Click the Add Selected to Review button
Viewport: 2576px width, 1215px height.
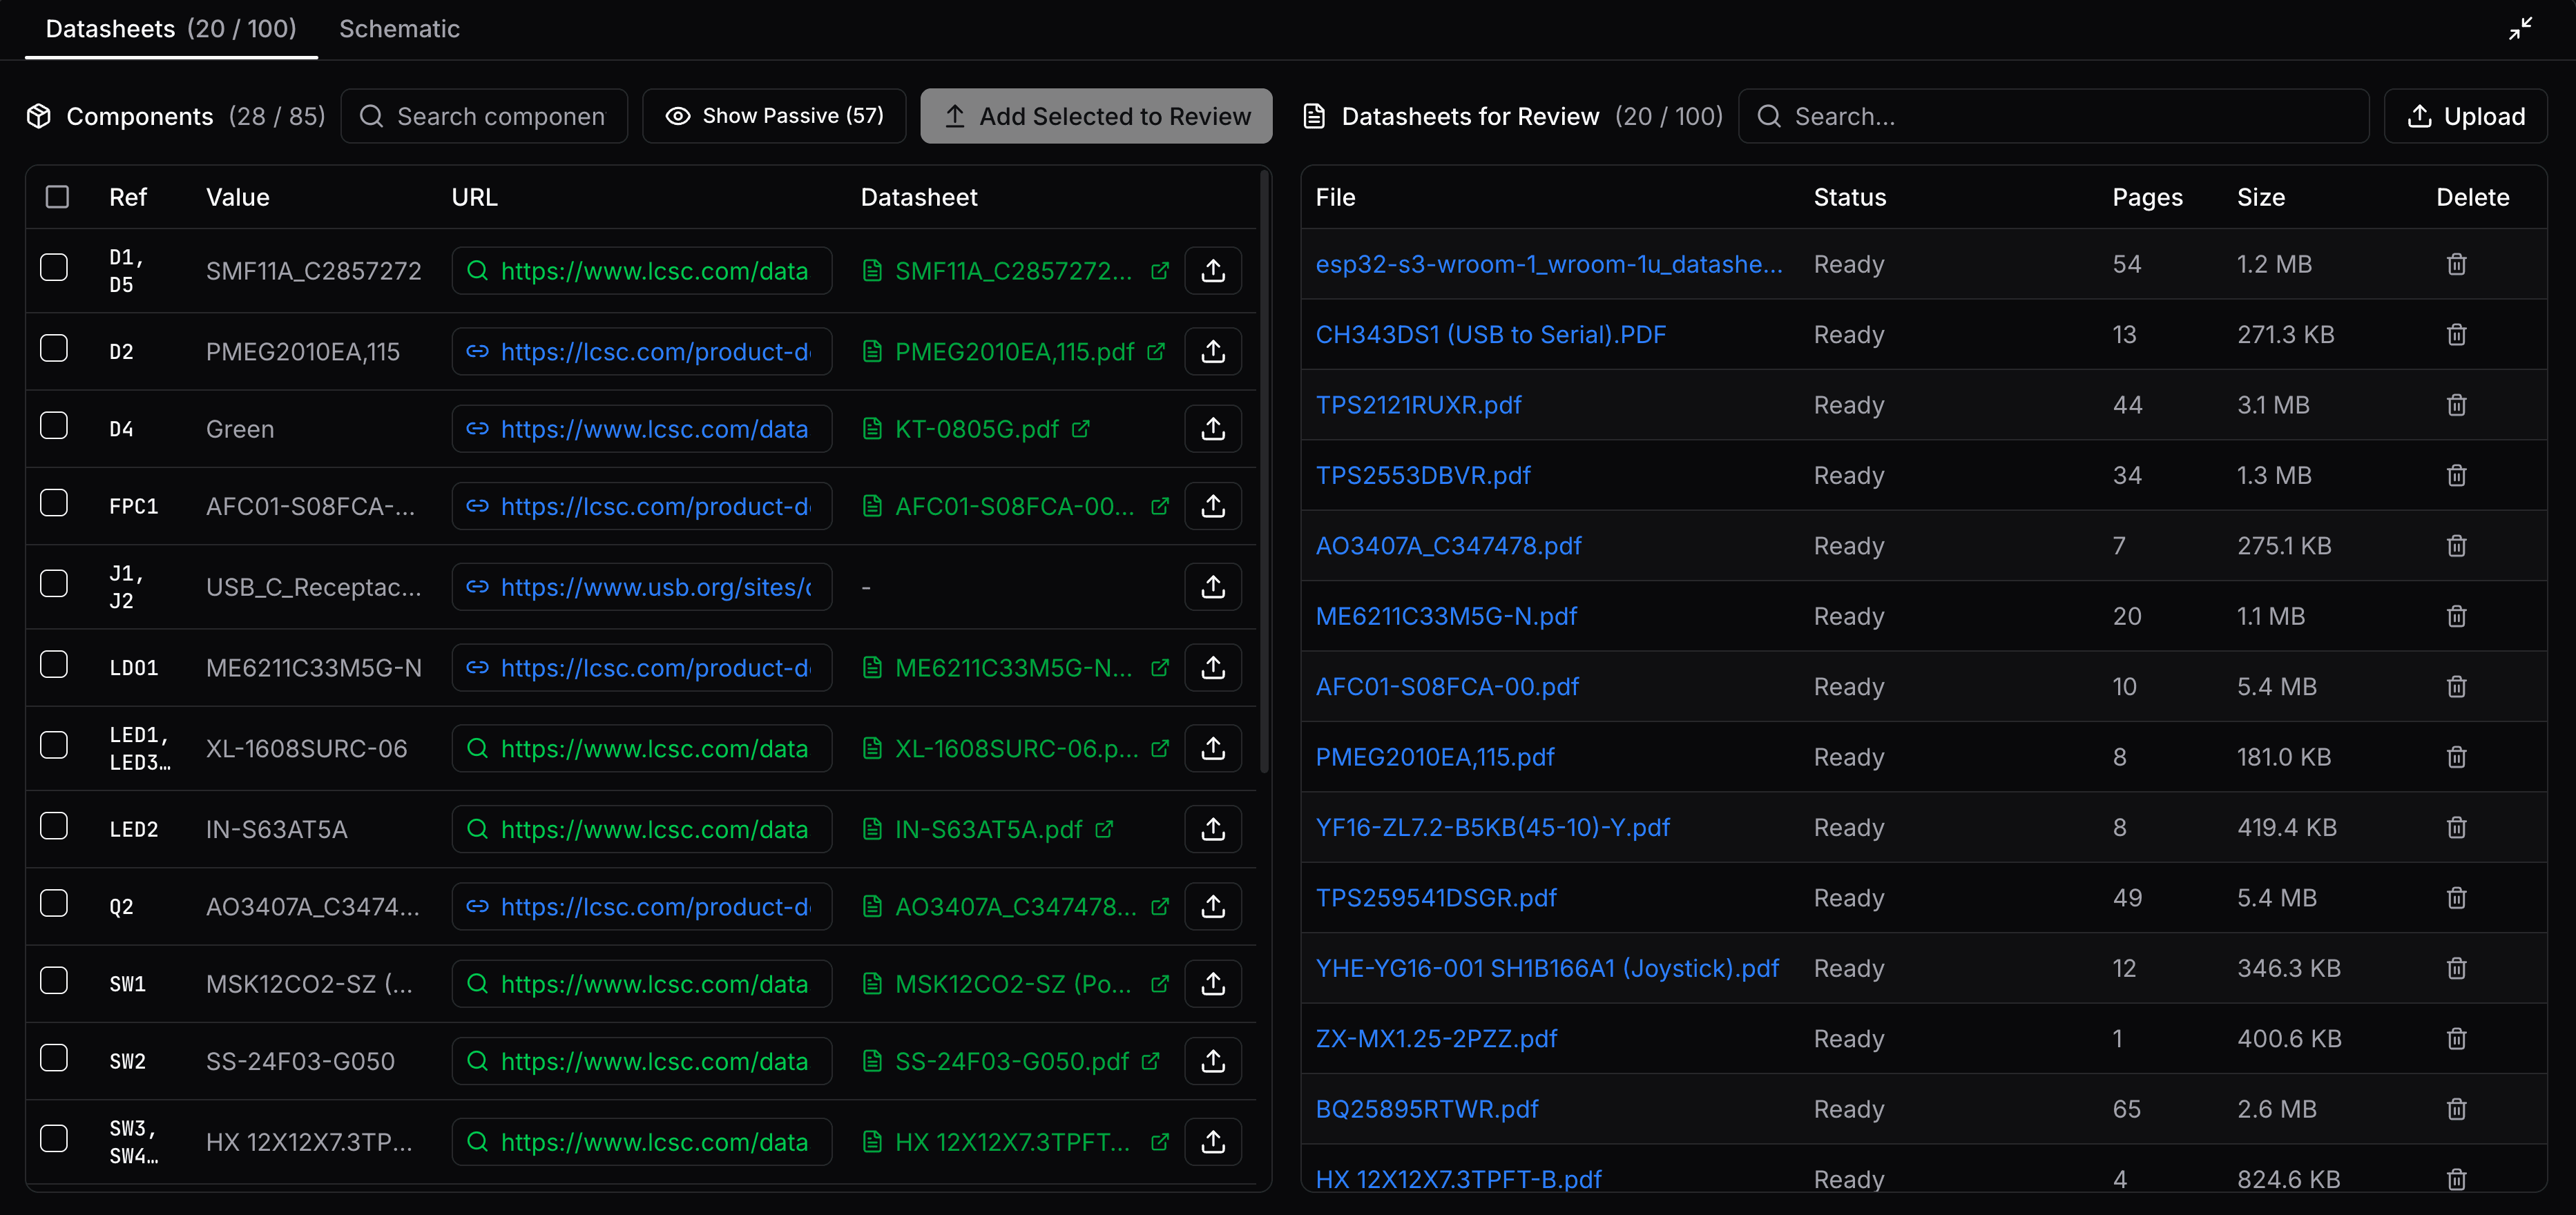pos(1096,116)
